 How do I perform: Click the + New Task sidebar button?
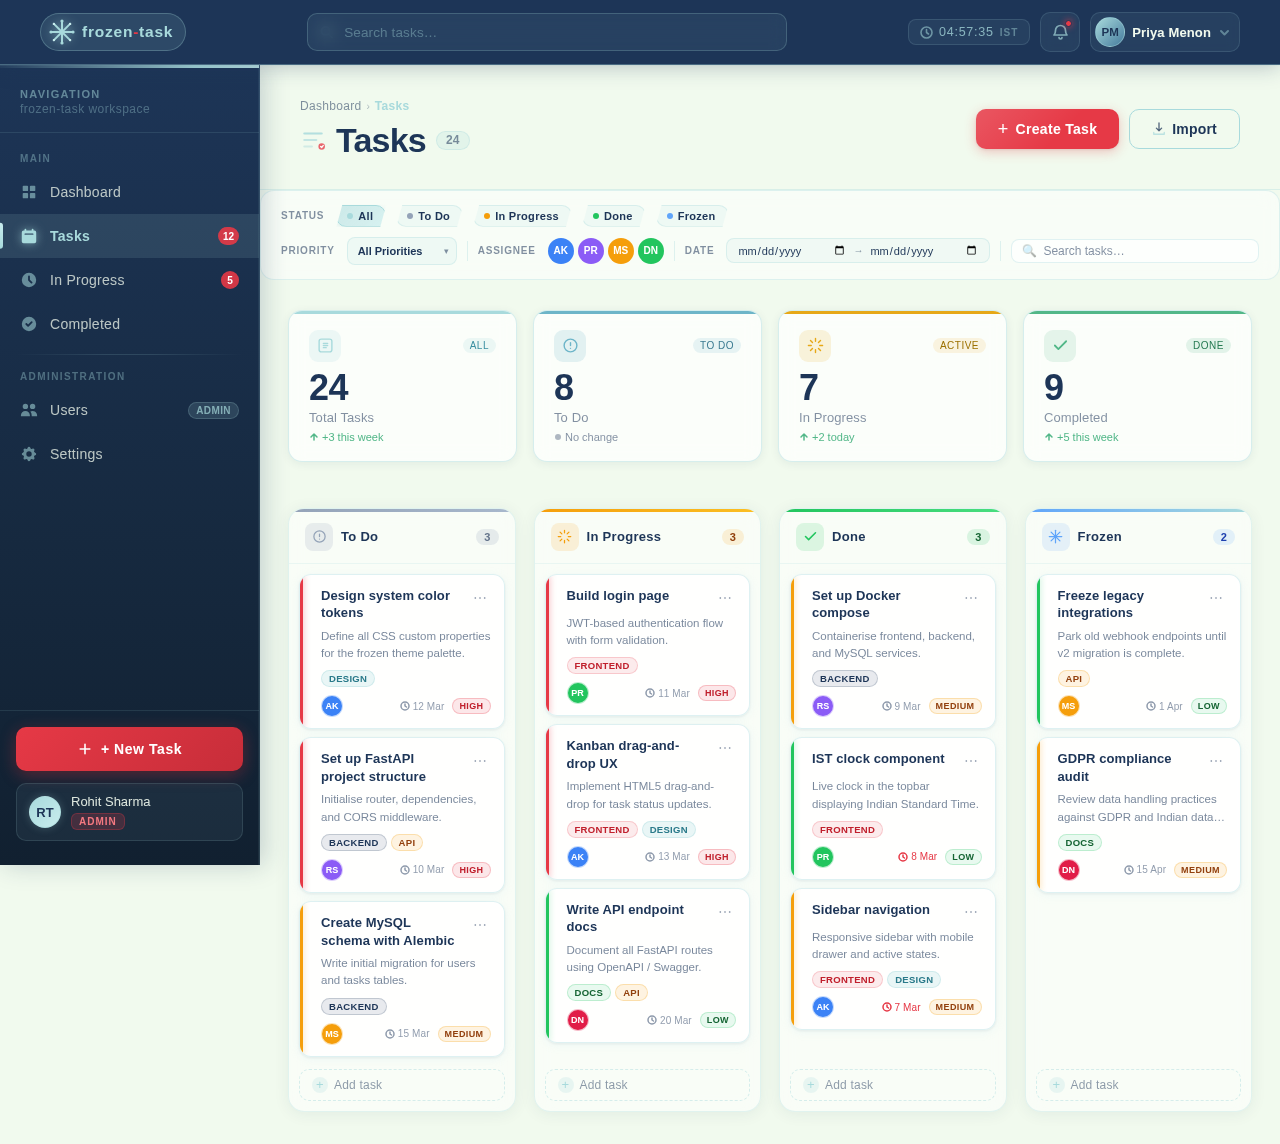point(129,749)
